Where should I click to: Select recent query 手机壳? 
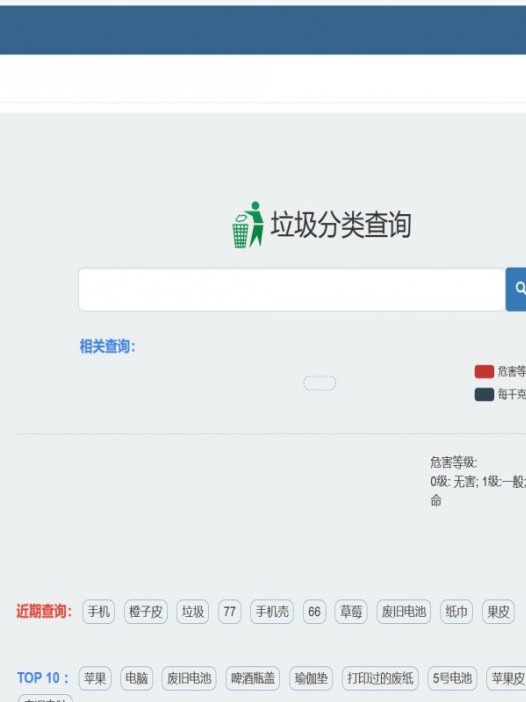pos(272,612)
